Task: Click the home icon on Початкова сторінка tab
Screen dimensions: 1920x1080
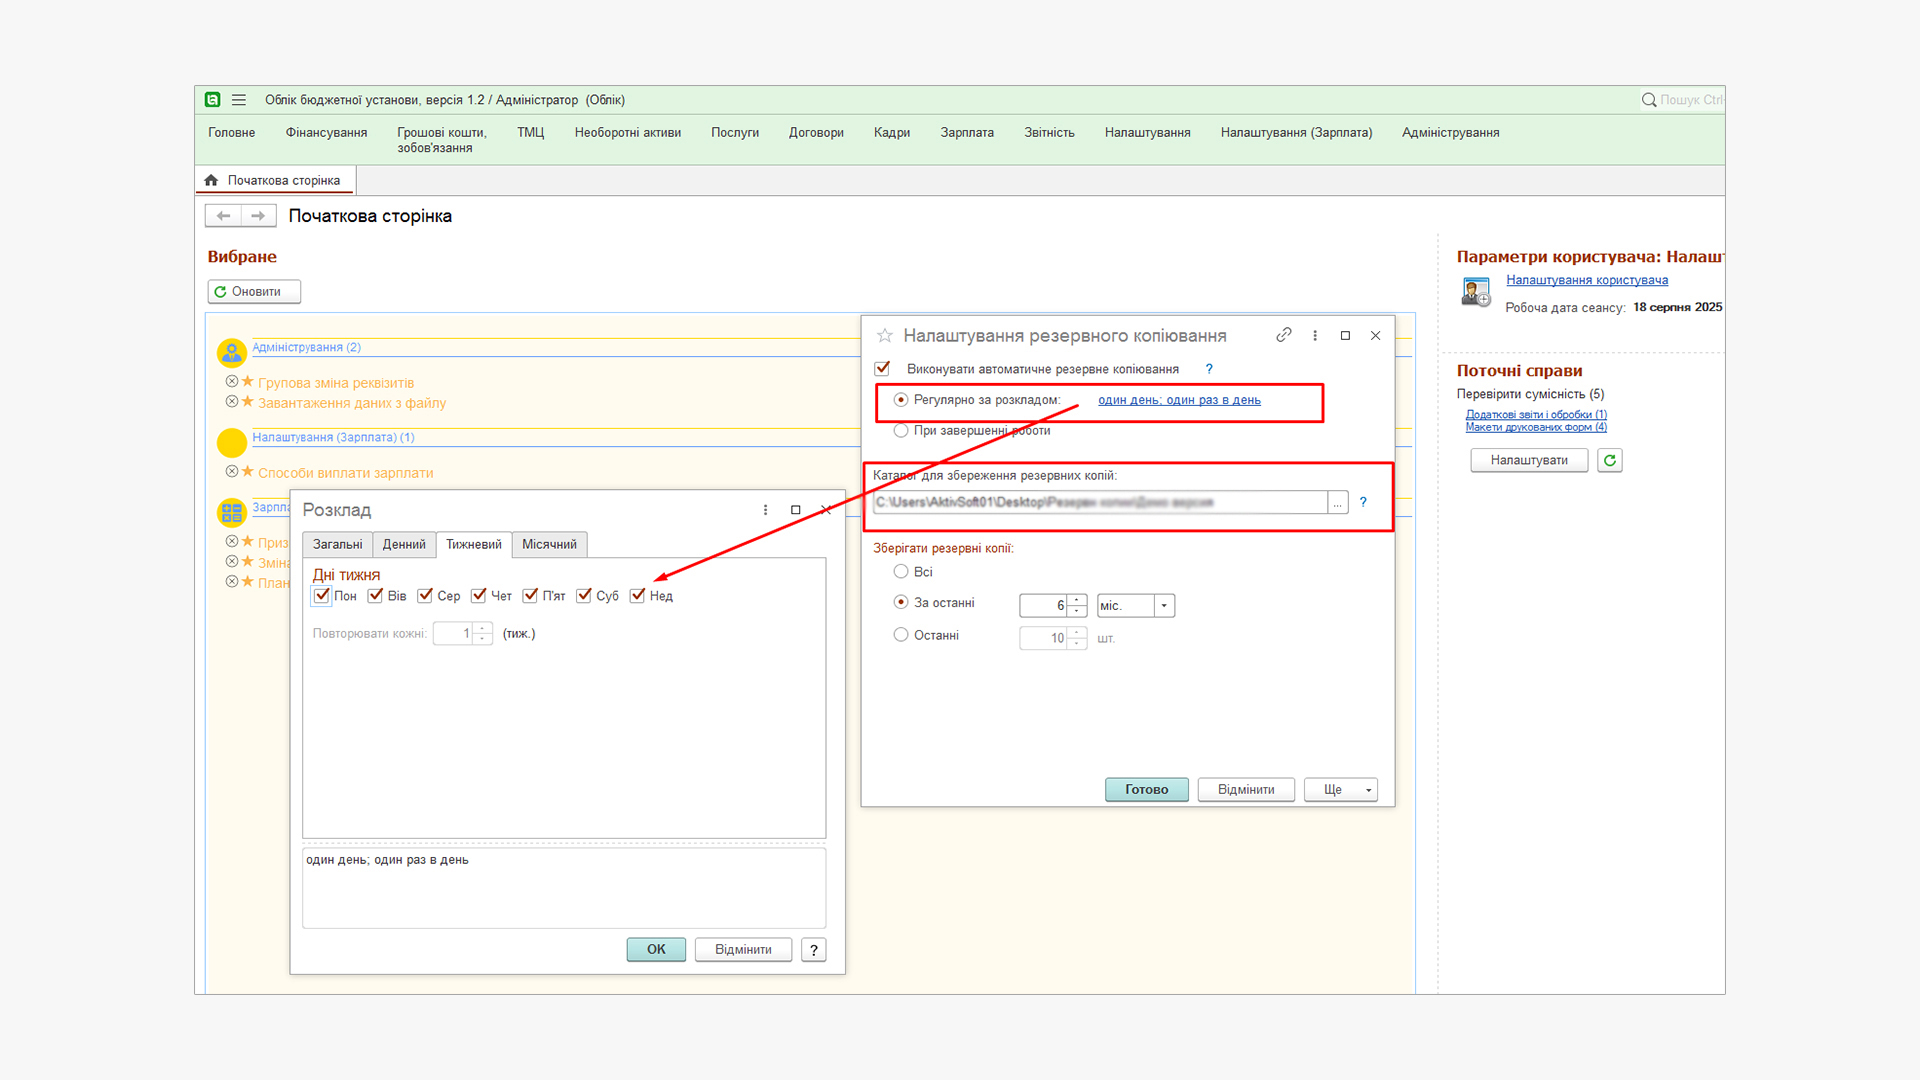Action: (x=211, y=181)
